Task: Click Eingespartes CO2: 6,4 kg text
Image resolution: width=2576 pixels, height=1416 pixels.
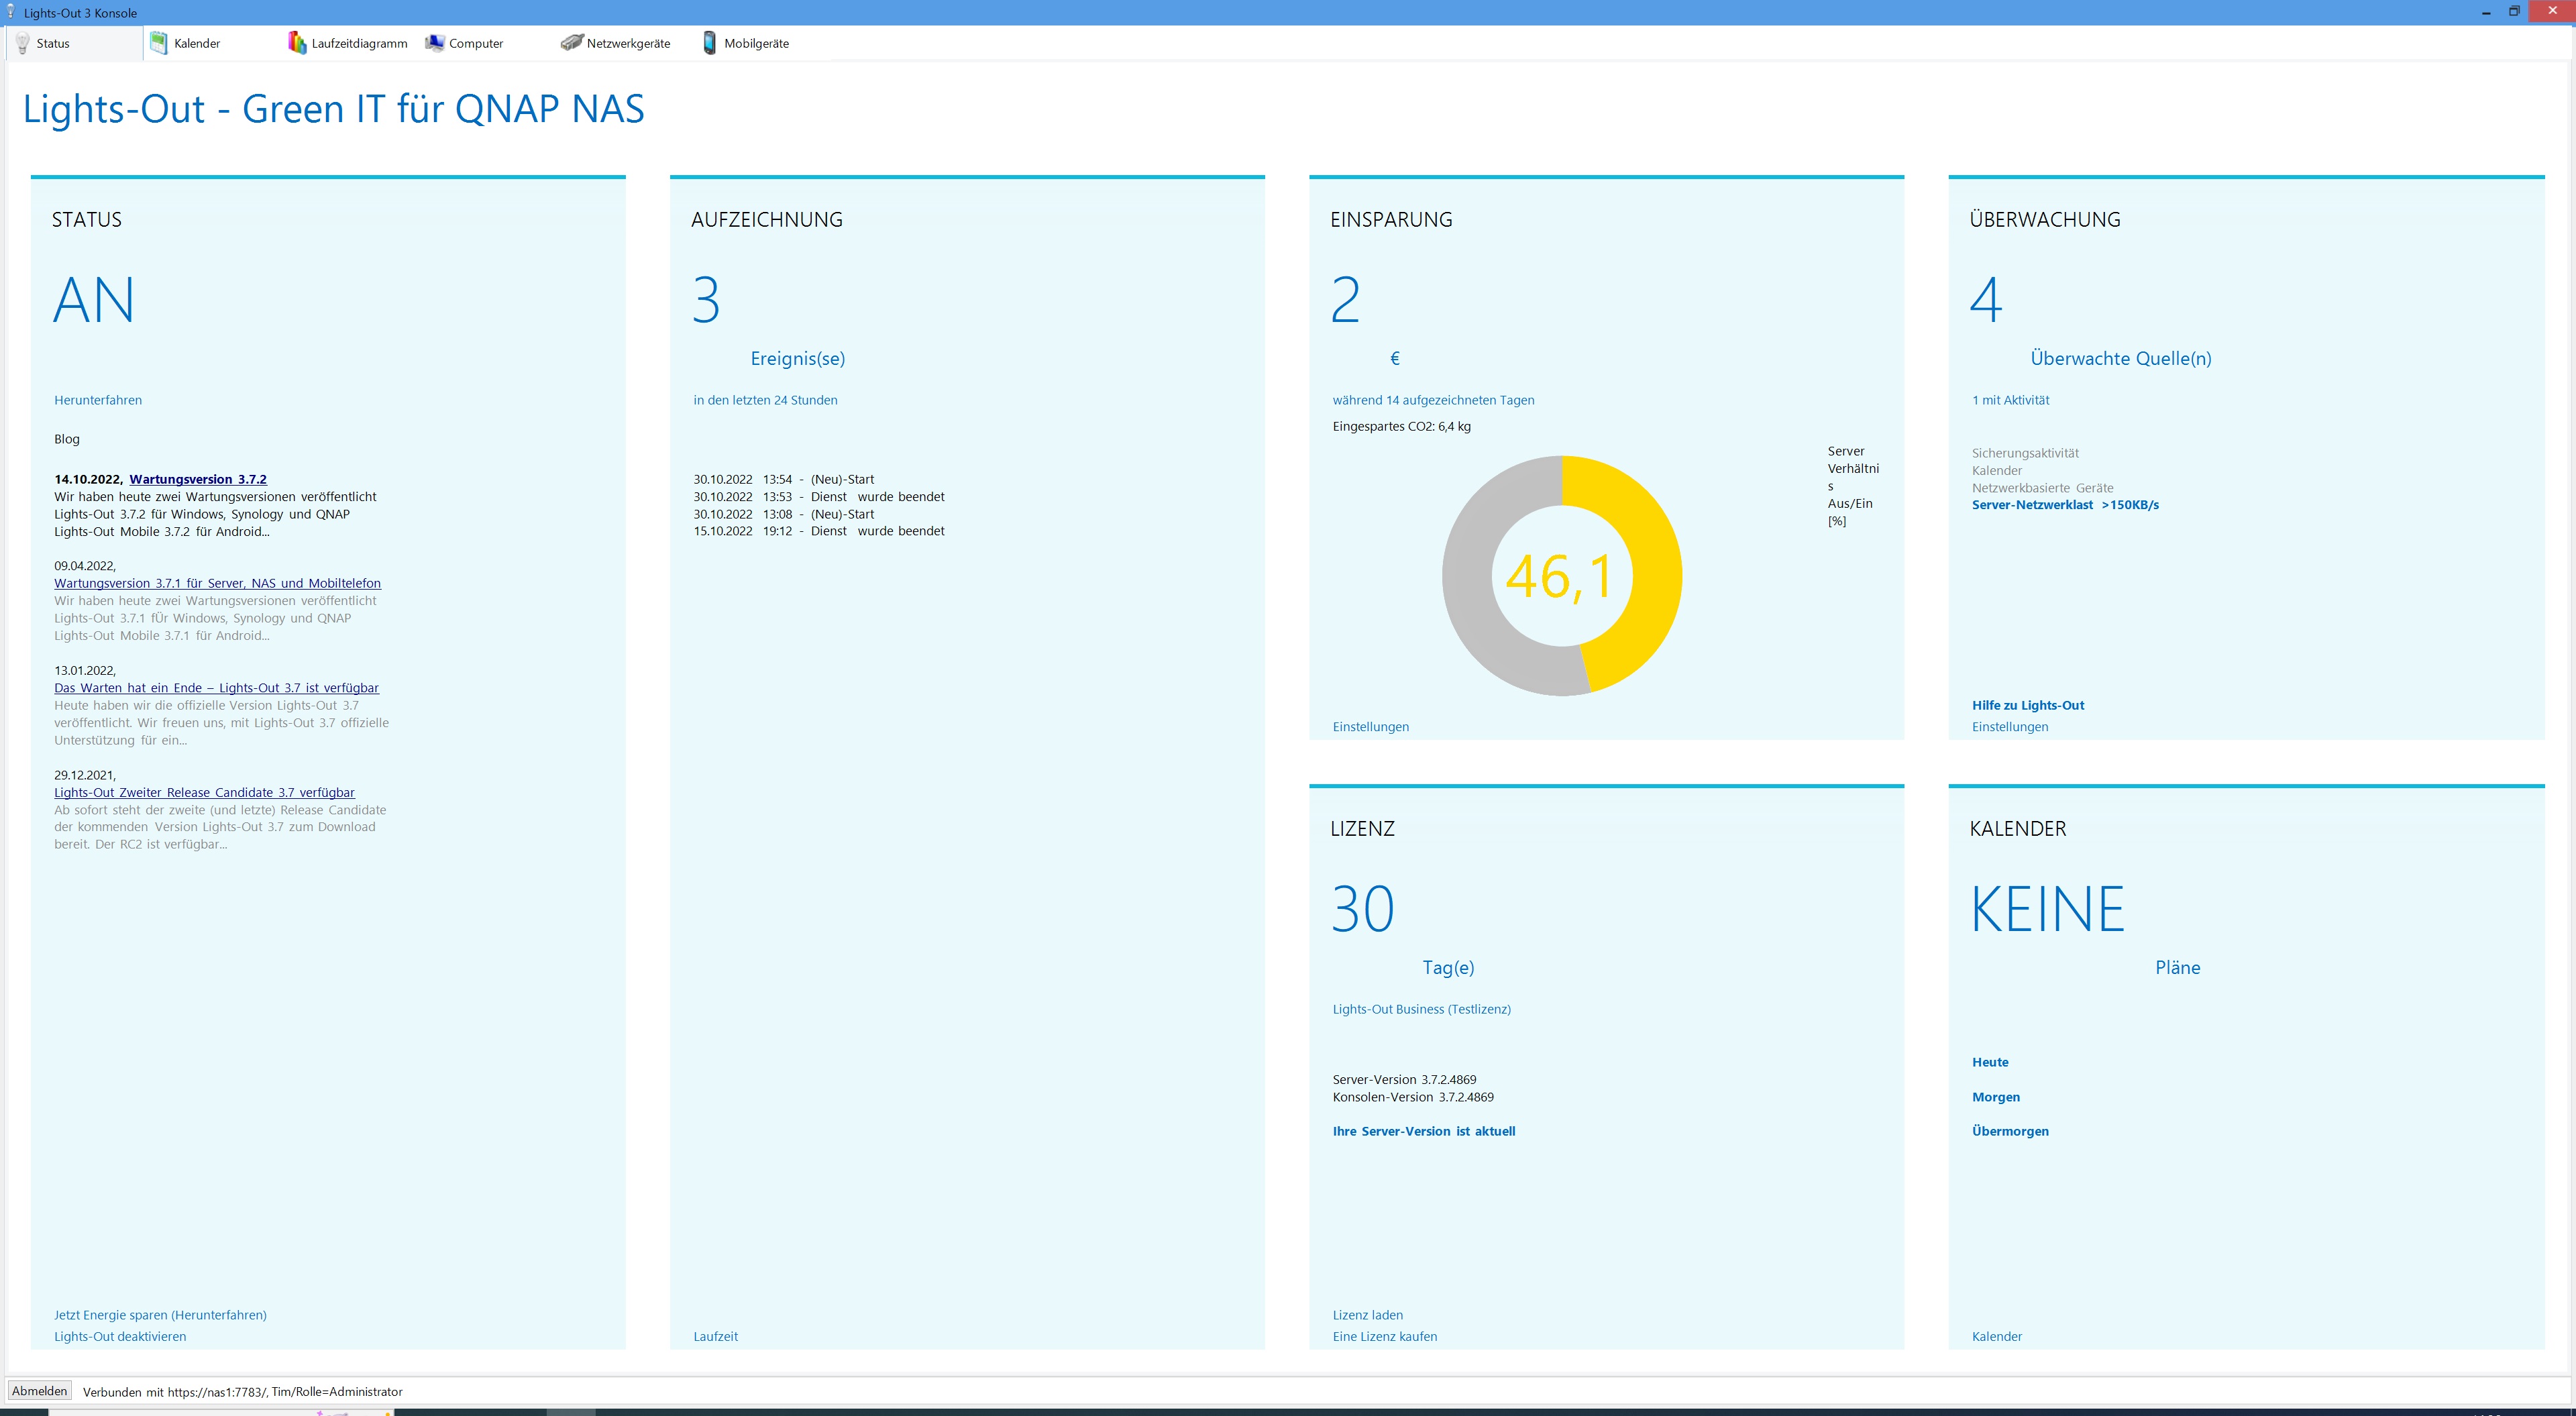Action: pyautogui.click(x=1402, y=426)
